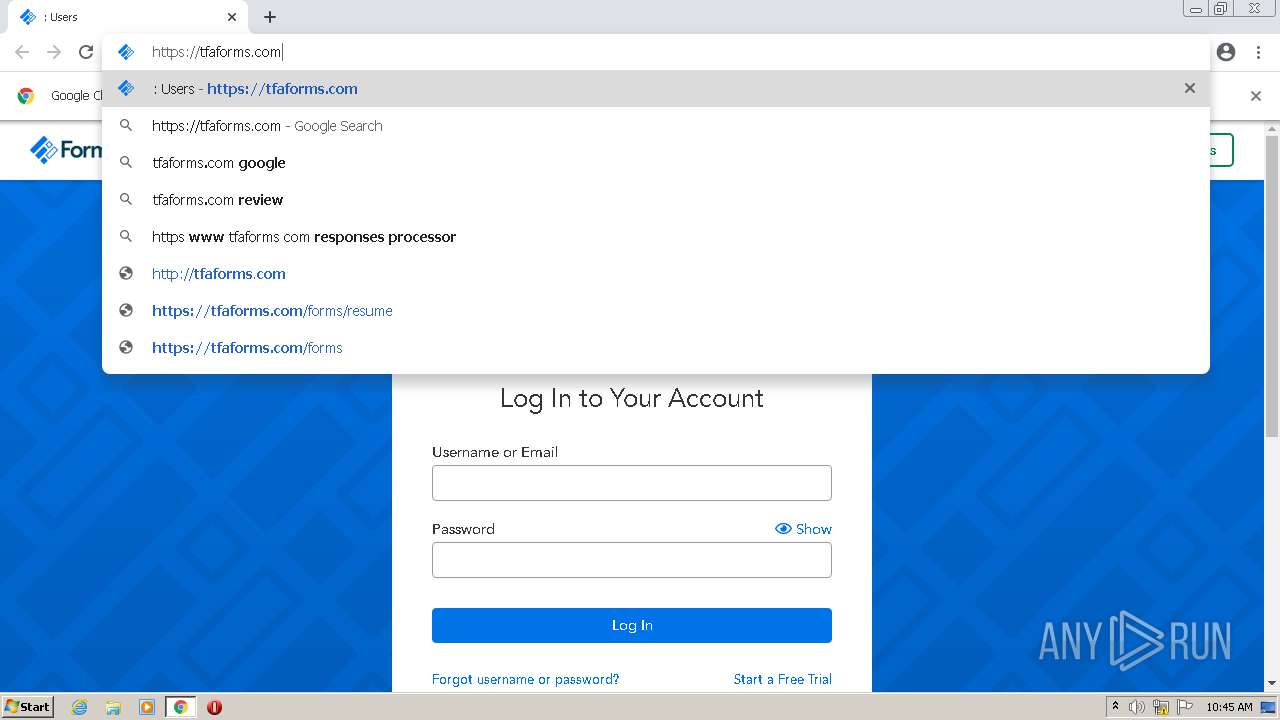The width and height of the screenshot is (1280, 720).
Task: Click the page vertical scrollbar
Action: (1272, 286)
